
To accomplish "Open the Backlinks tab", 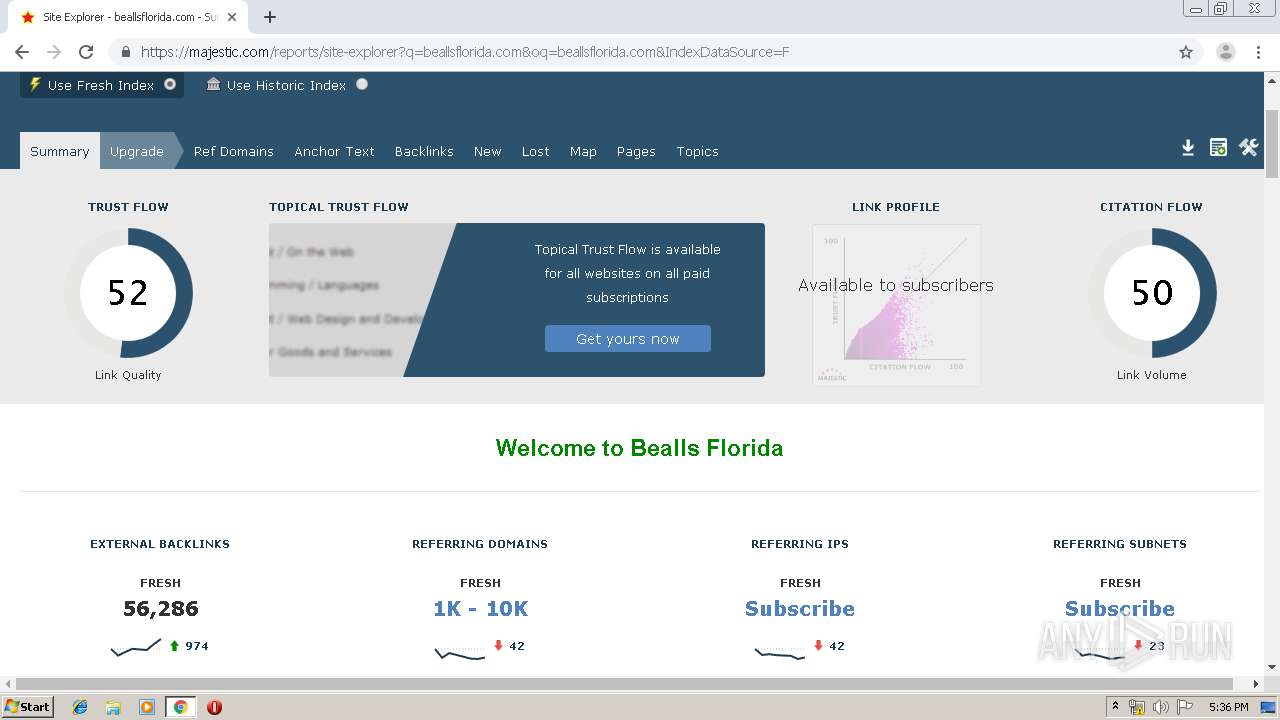I will click(424, 151).
